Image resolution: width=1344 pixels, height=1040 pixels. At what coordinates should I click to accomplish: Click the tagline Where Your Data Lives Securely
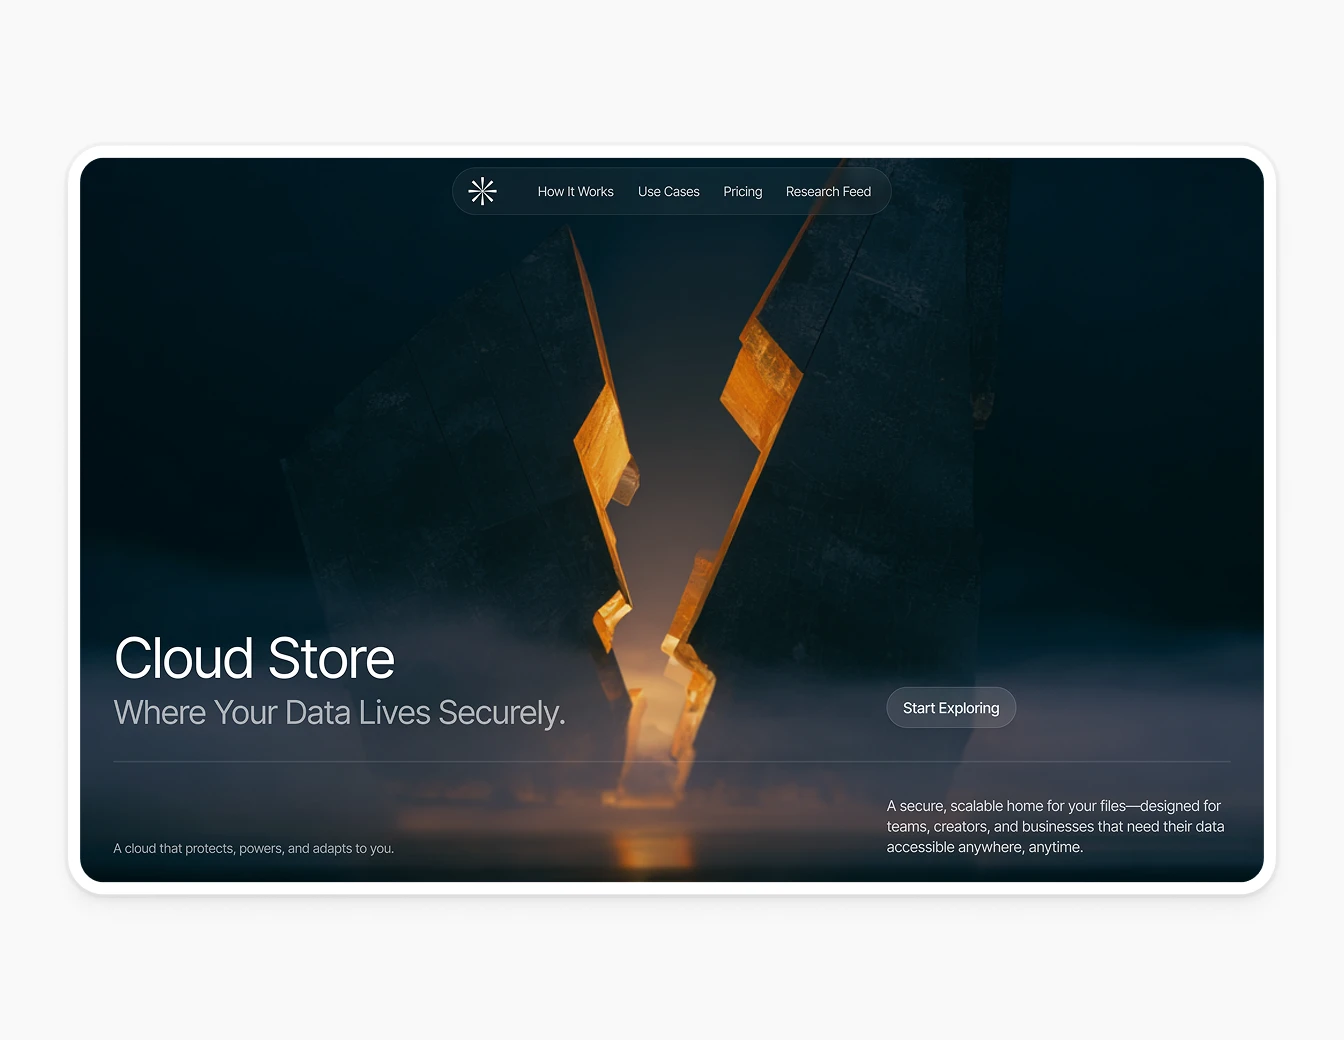[x=340, y=712]
